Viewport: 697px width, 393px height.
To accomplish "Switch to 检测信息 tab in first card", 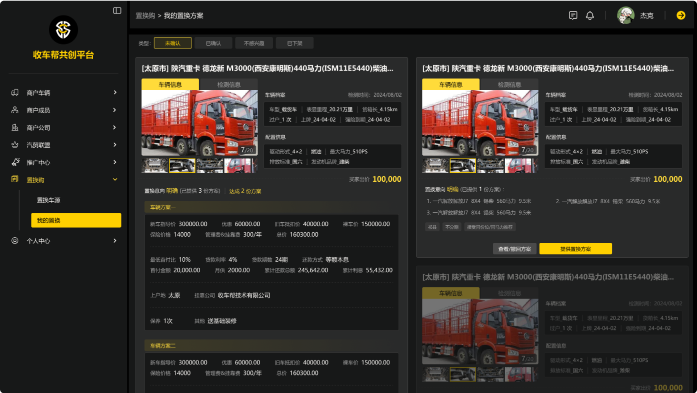I will coord(228,84).
